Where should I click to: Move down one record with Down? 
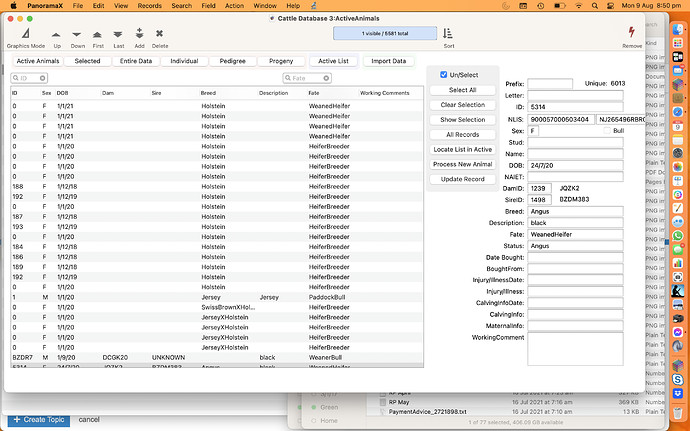77,38
